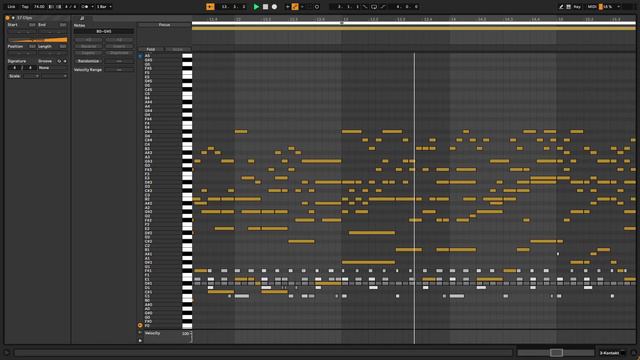Expand the Velocity lane triangle

tap(140, 333)
